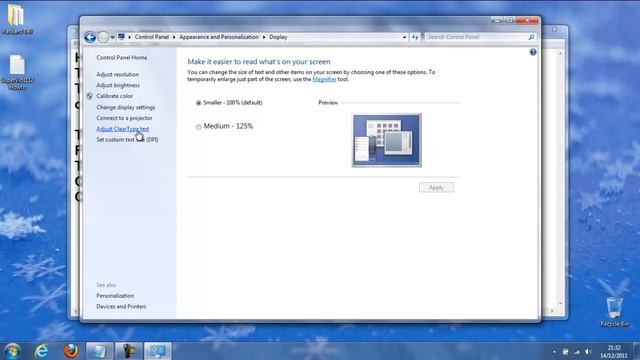Expand the chevron before Control Panel breadcrumb
This screenshot has height=360, width=640.
129,37
